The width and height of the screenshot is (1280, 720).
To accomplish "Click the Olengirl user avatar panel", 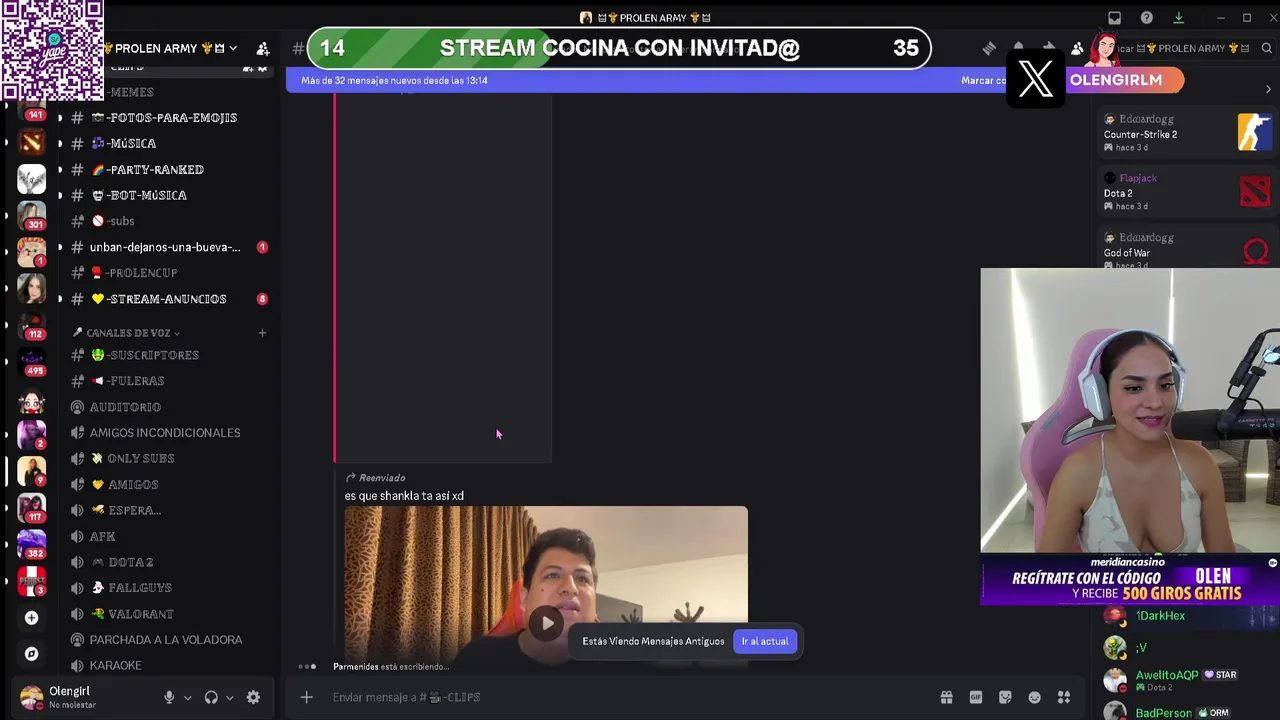I will pyautogui.click(x=58, y=697).
